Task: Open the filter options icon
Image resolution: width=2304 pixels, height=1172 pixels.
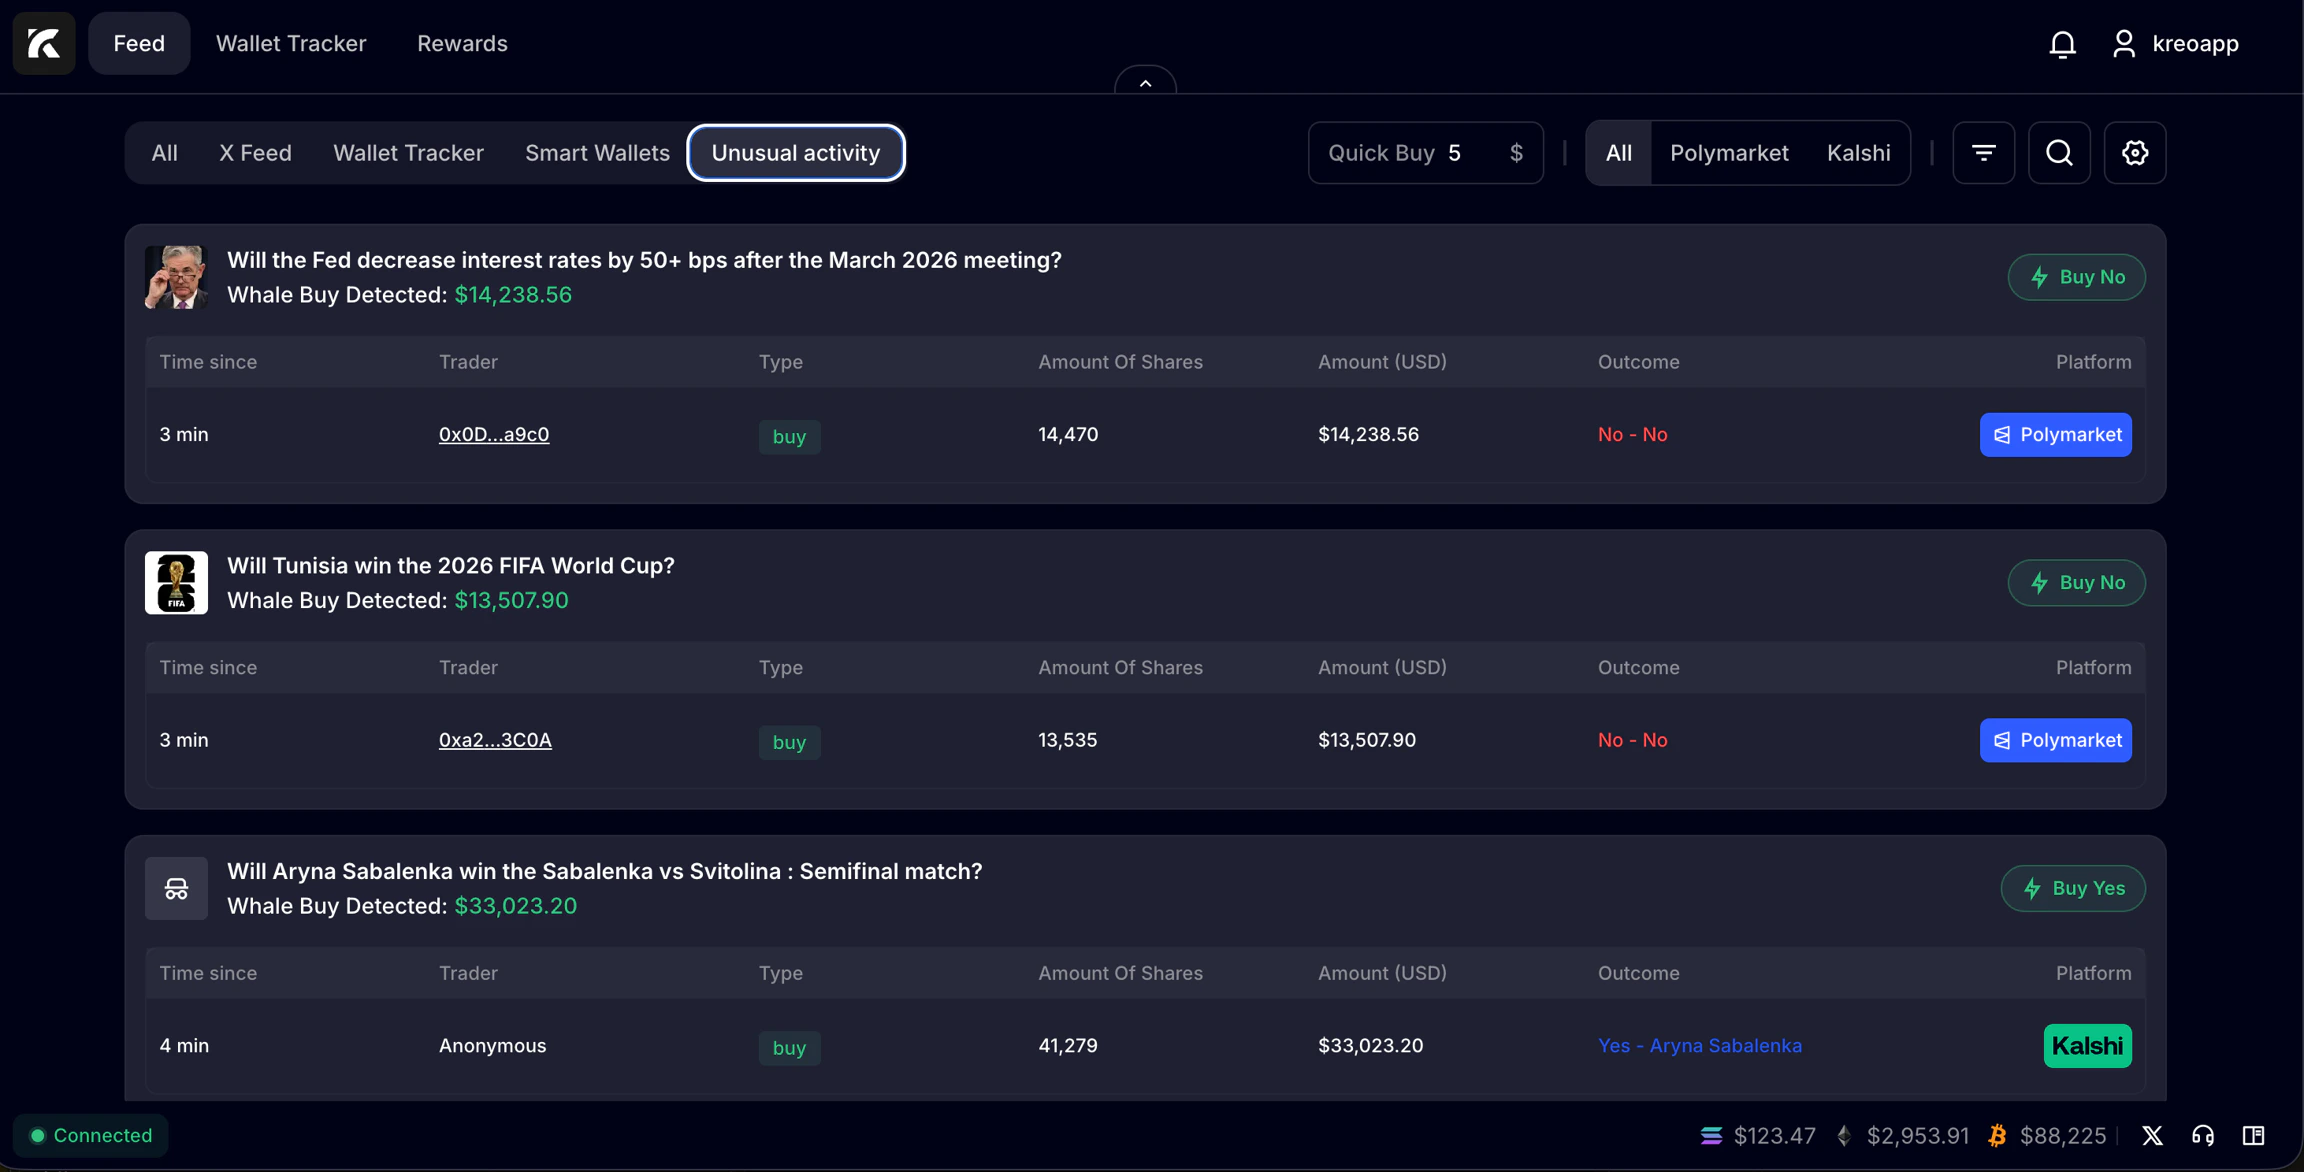Action: (1983, 153)
